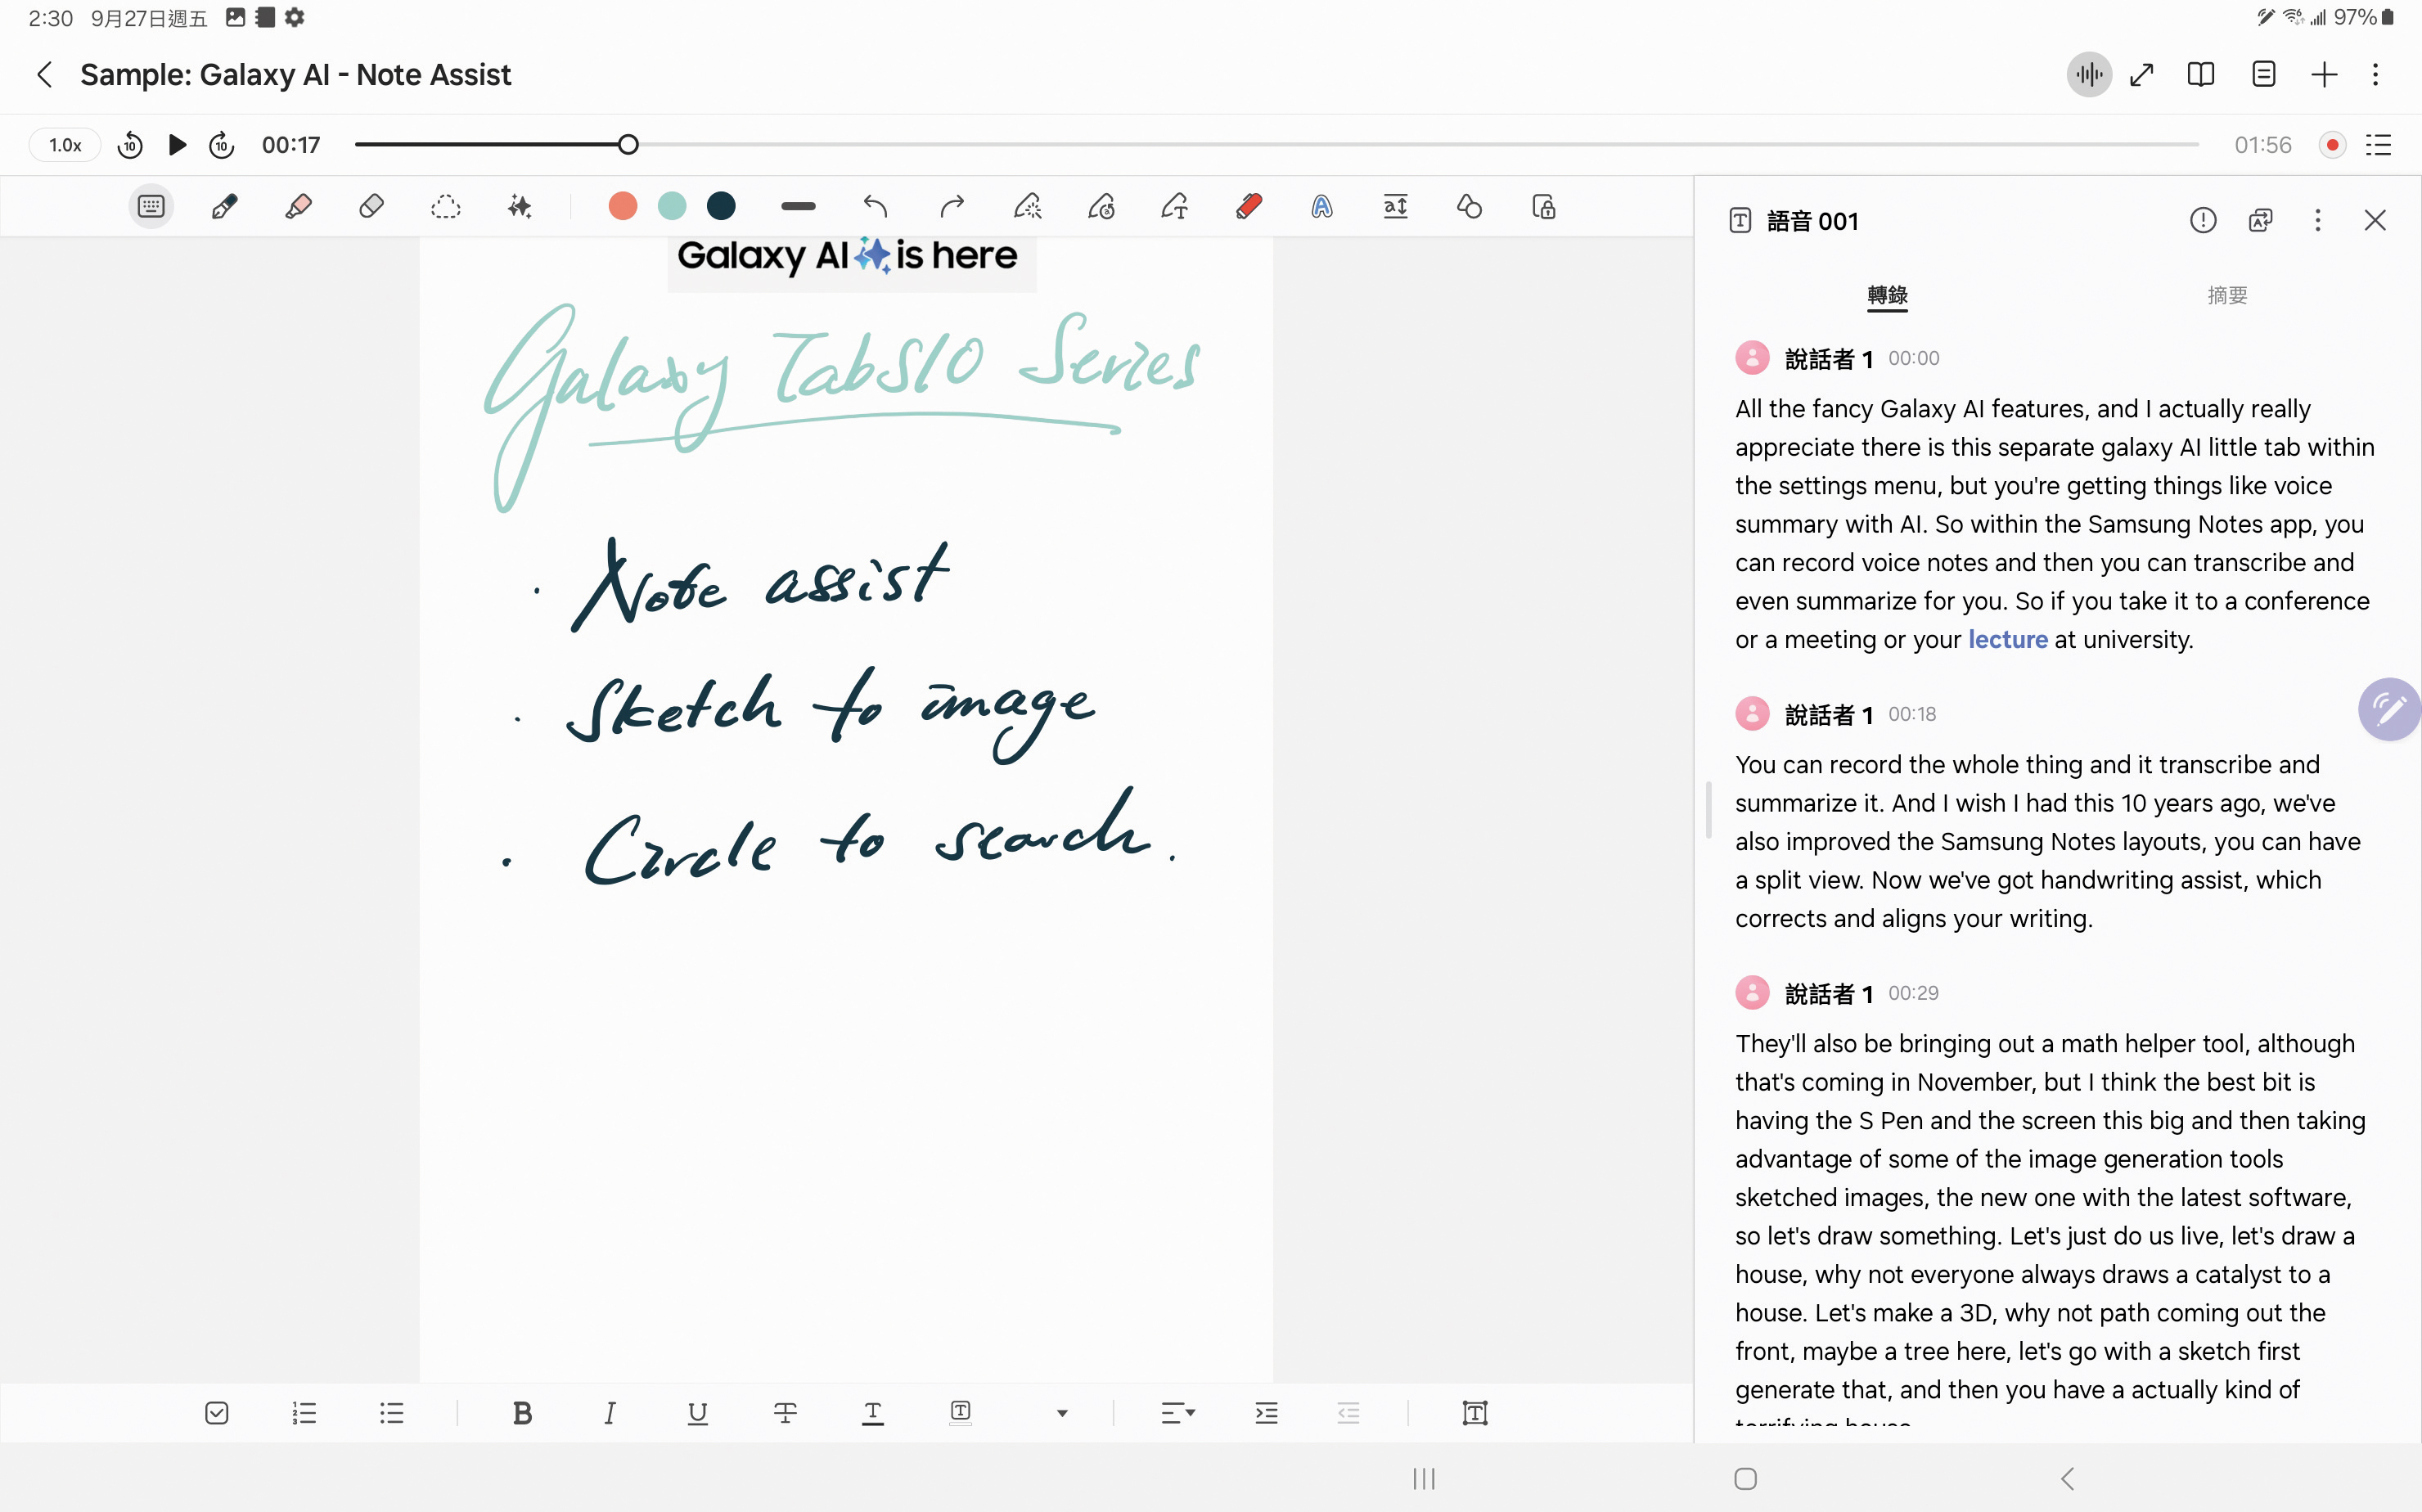Toggle italic formatting
The image size is (2422, 1512).
[610, 1412]
